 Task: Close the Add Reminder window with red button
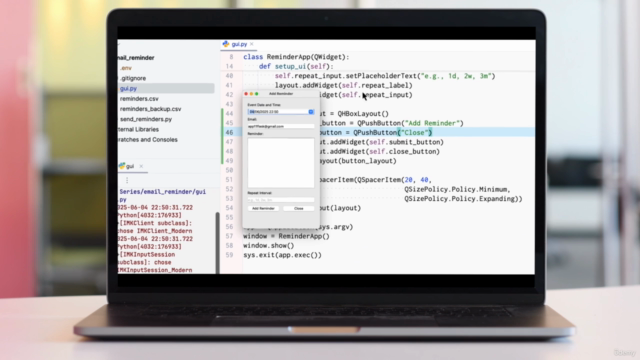(x=246, y=94)
